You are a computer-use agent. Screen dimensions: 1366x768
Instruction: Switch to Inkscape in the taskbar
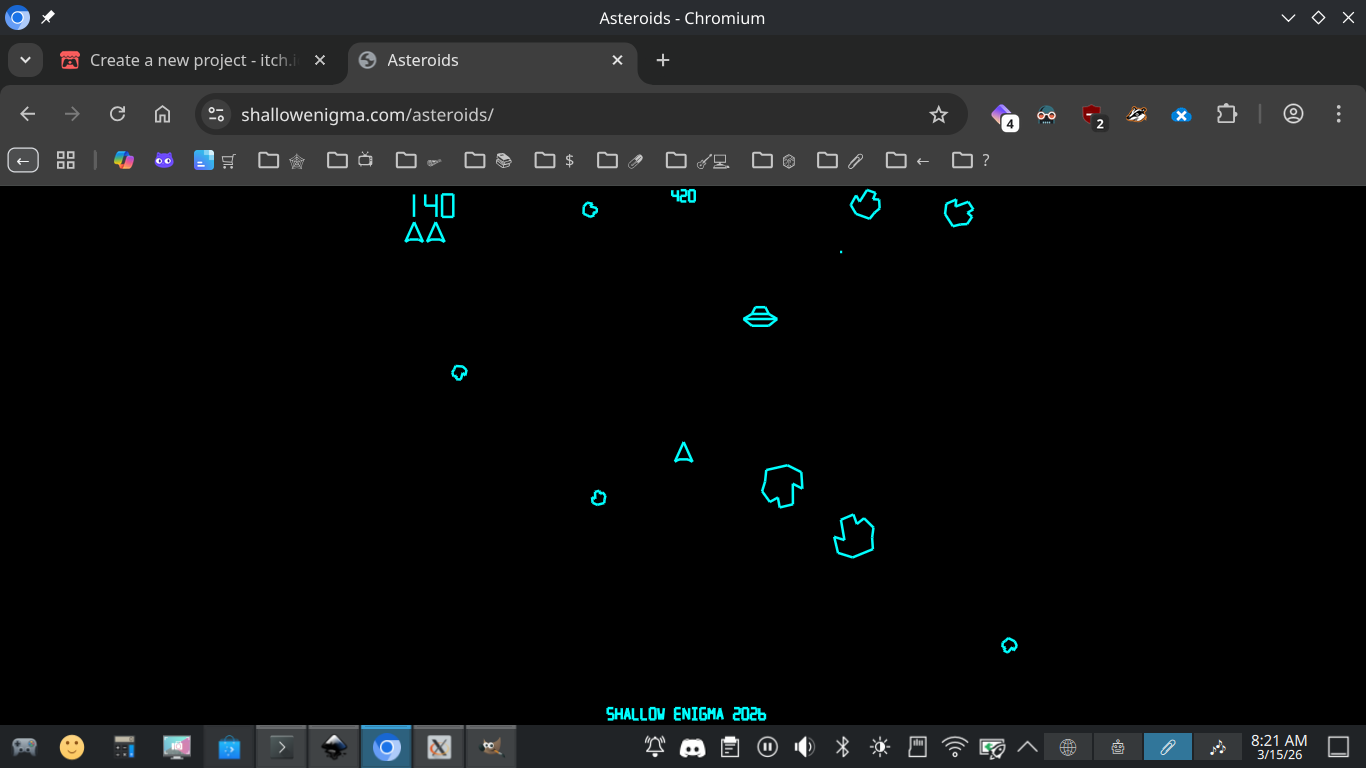(334, 747)
